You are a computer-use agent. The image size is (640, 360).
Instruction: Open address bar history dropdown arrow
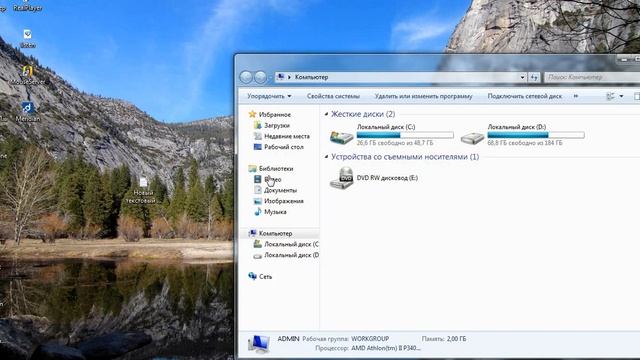(522, 77)
